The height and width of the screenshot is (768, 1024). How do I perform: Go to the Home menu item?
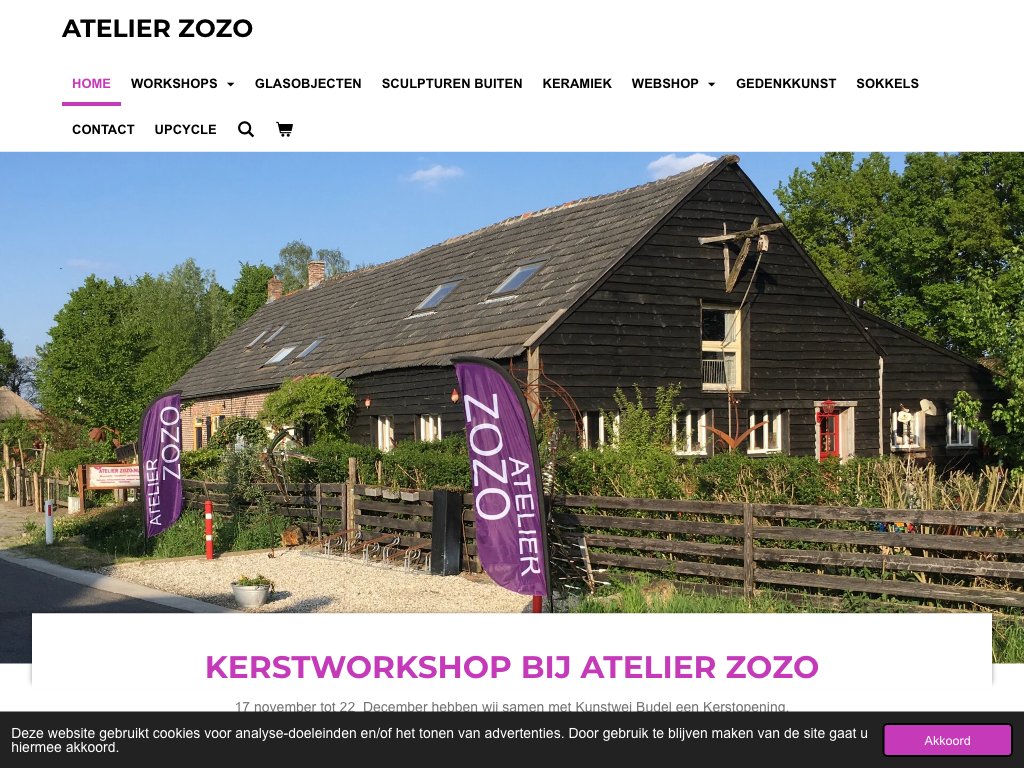coord(91,84)
